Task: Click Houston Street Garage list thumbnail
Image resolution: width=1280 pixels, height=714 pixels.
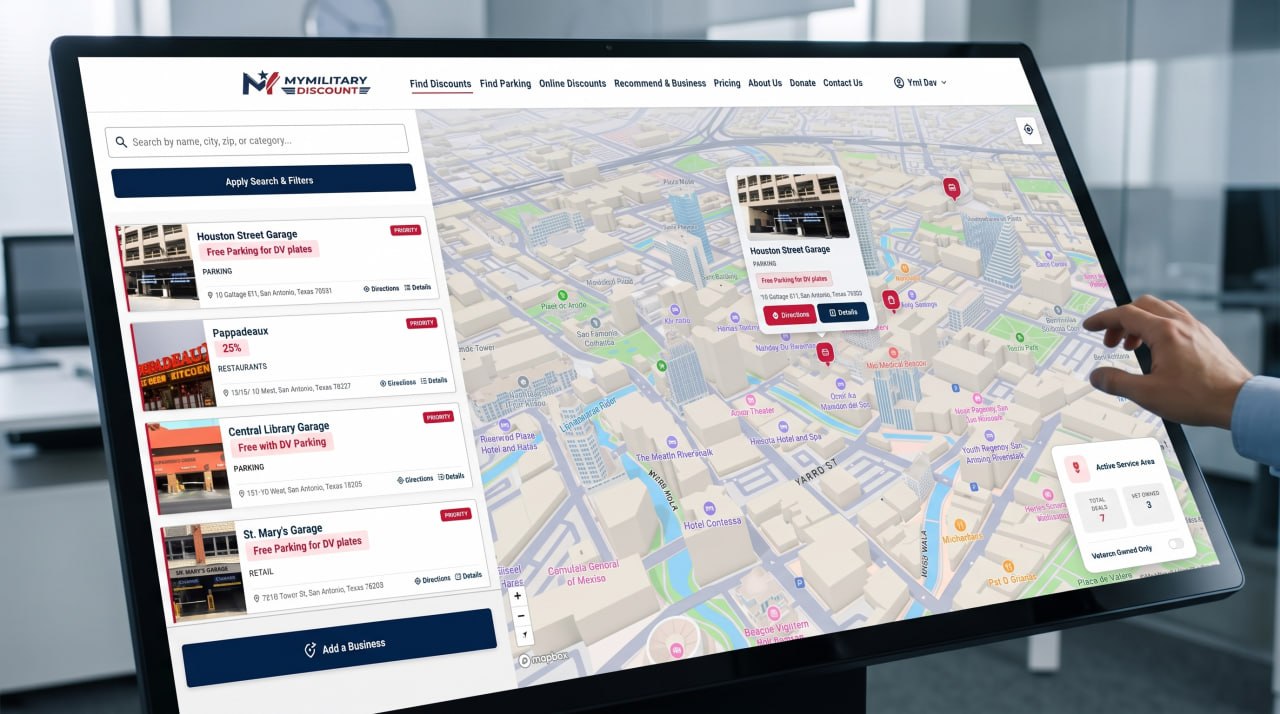Action: coord(157,267)
